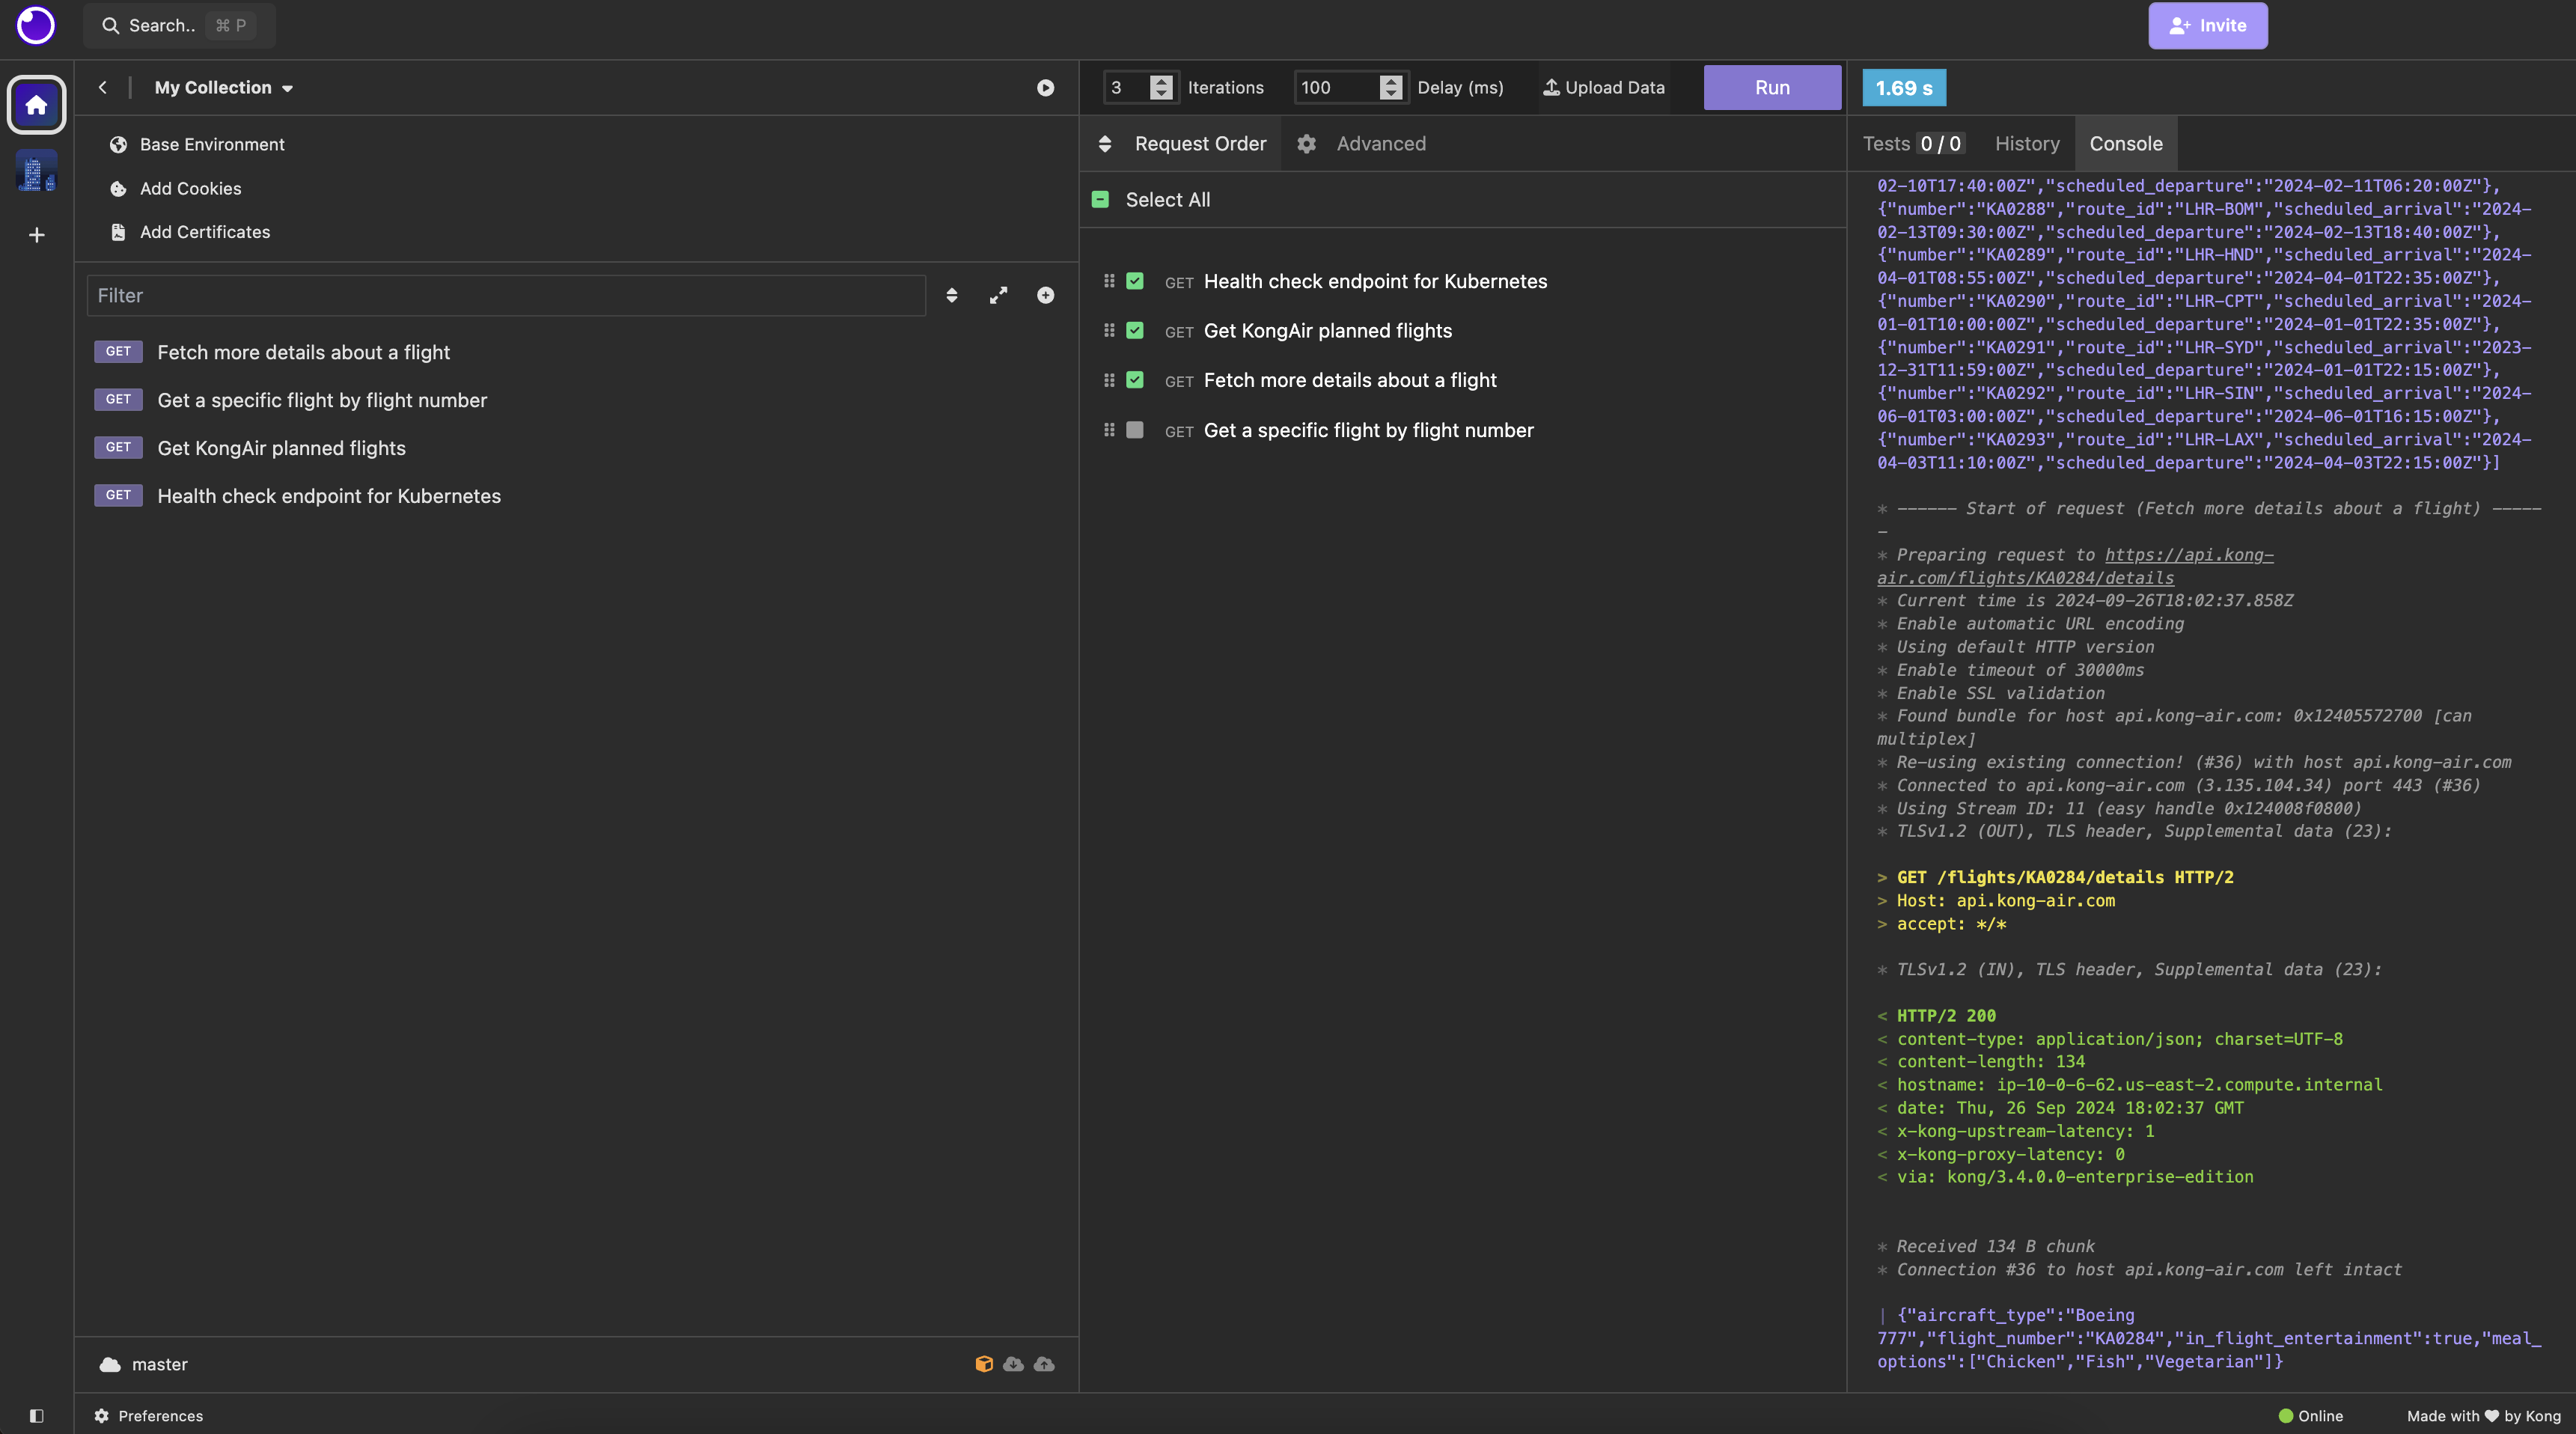
Task: Toggle the Select All checkbox
Action: pyautogui.click(x=1100, y=199)
